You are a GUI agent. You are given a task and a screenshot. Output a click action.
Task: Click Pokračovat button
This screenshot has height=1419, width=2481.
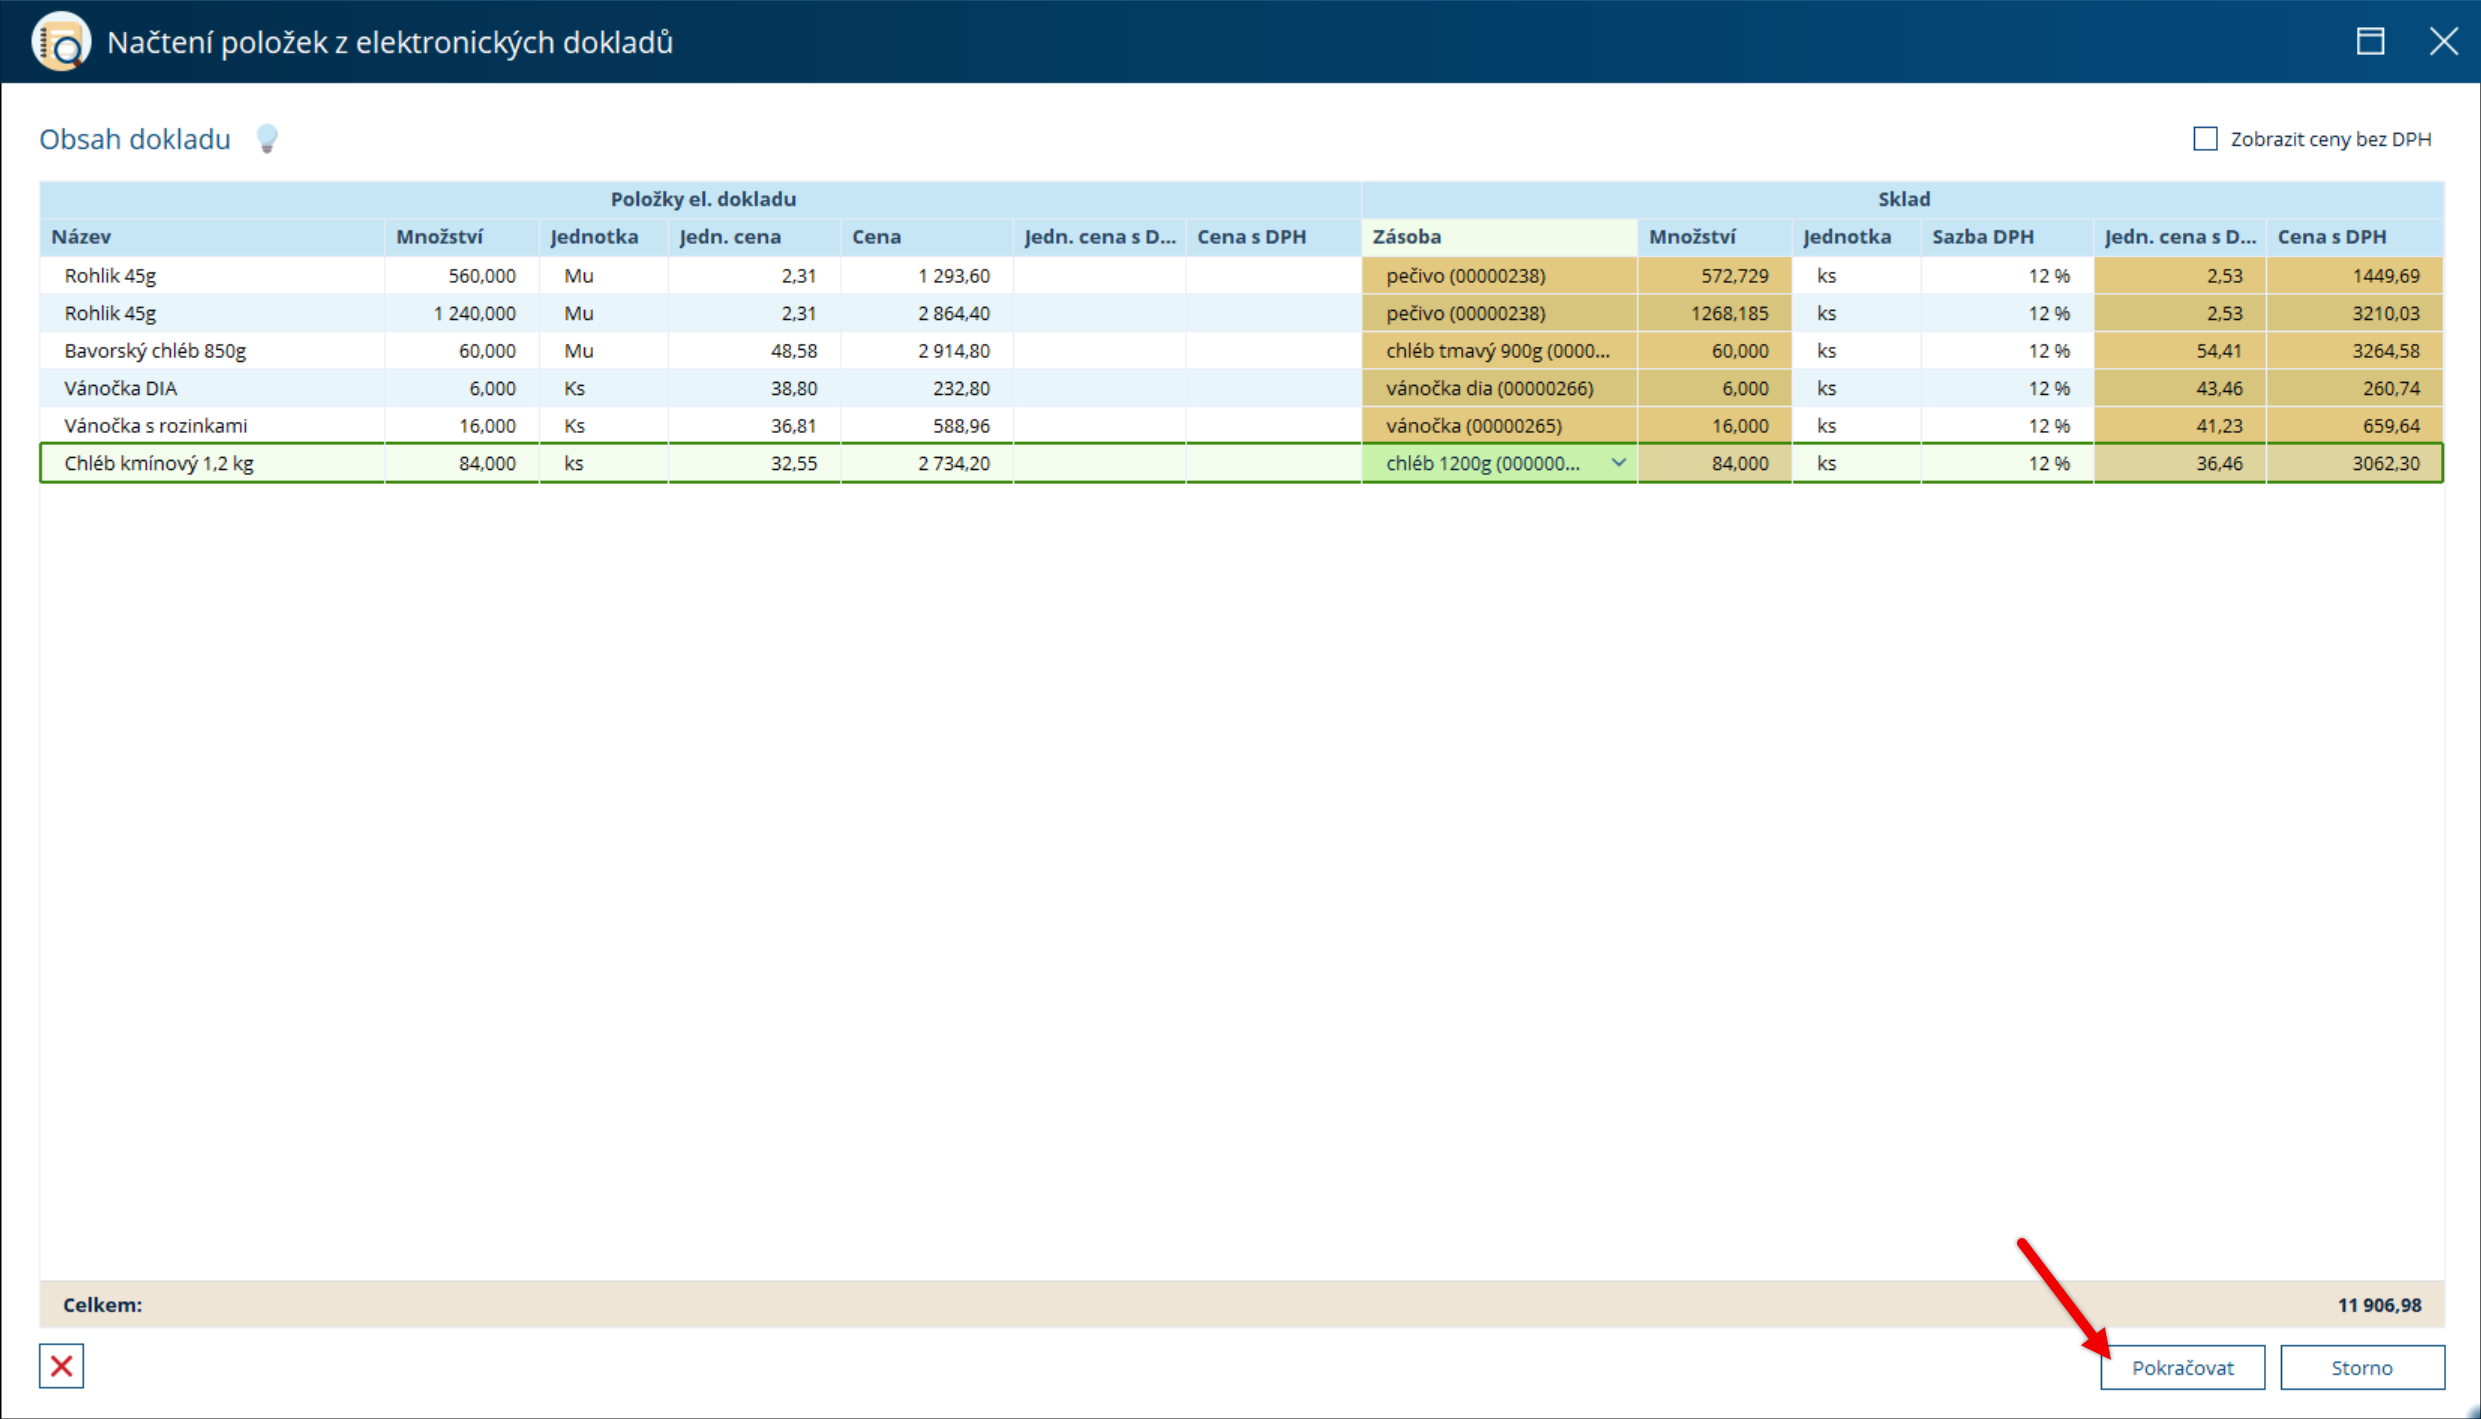point(2182,1367)
